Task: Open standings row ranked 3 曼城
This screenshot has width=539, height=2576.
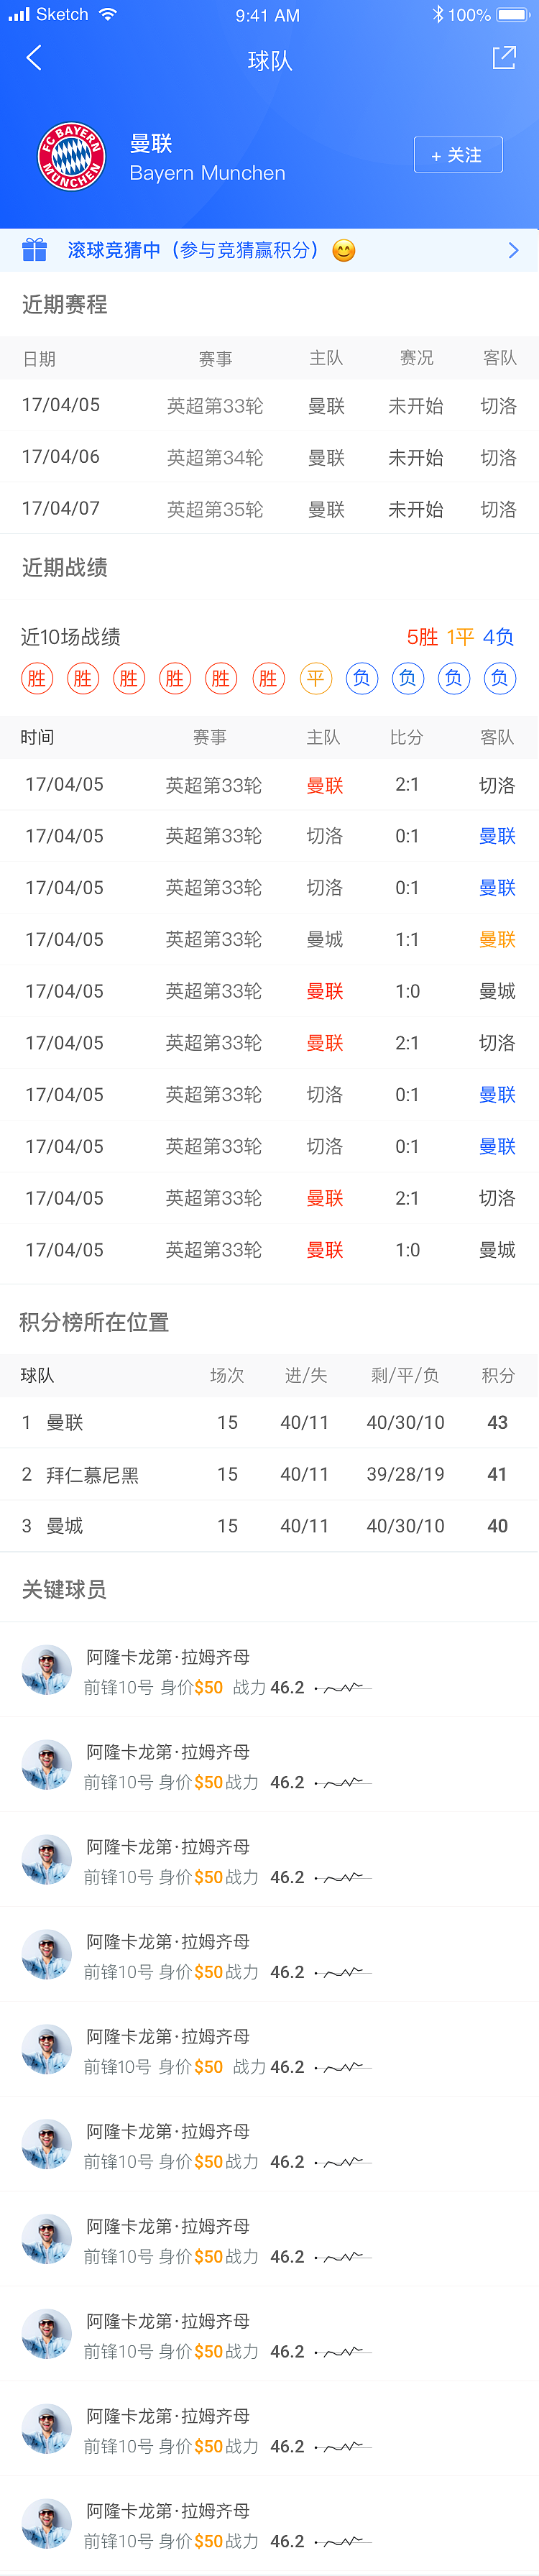Action: [x=269, y=1526]
